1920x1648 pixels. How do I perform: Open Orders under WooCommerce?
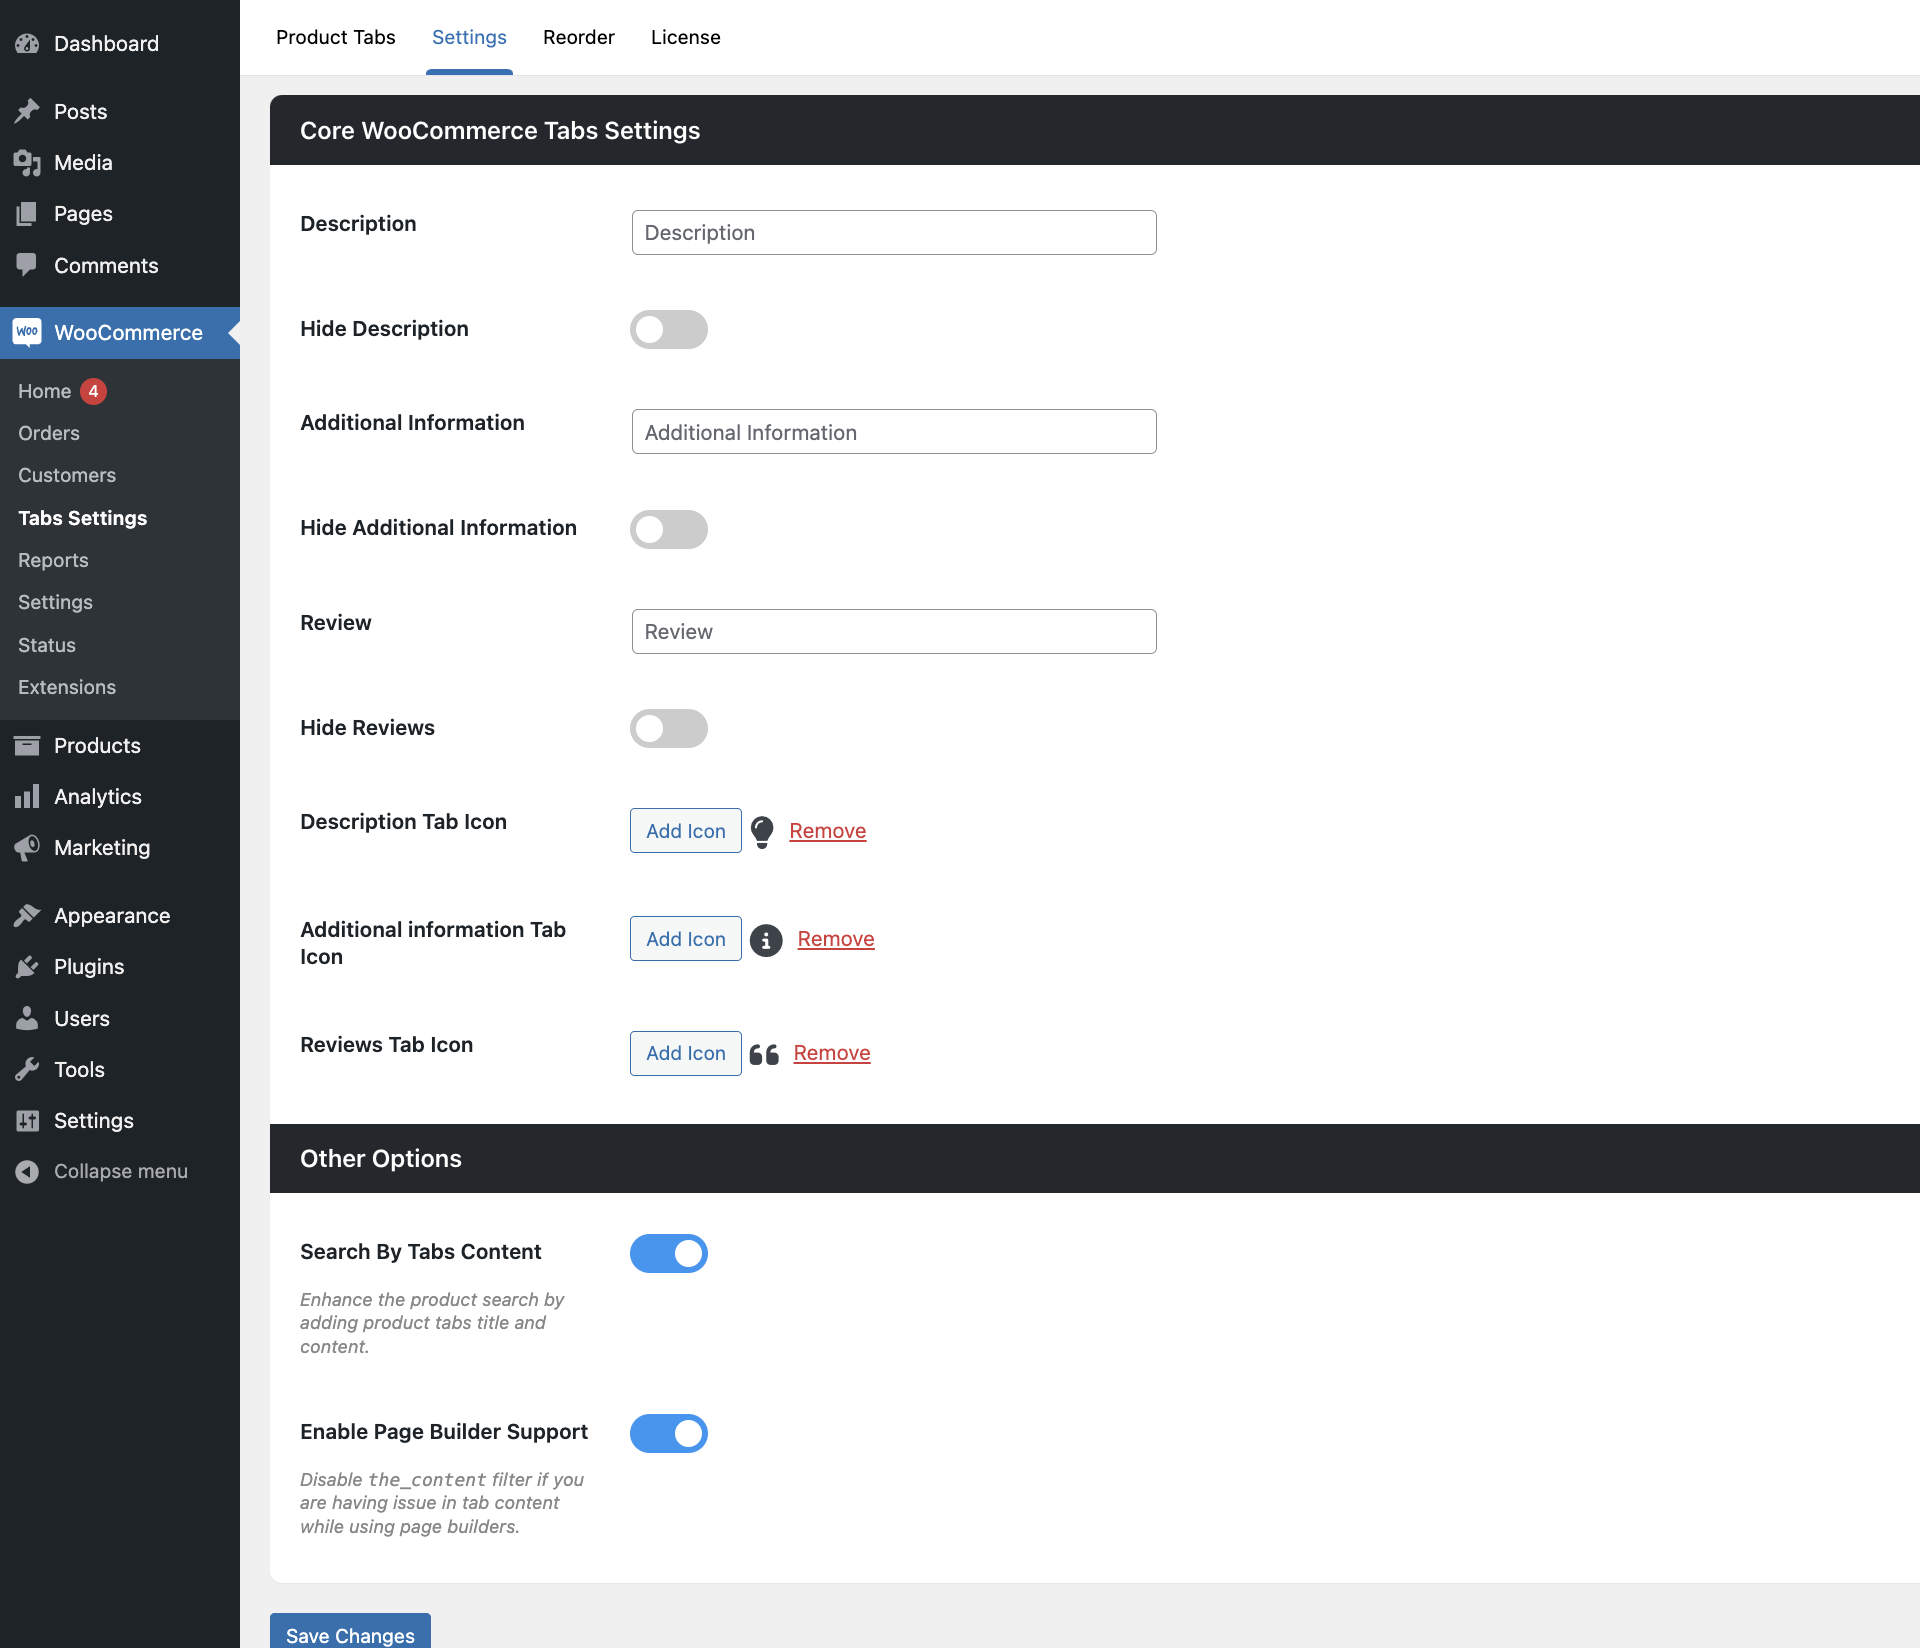click(49, 433)
